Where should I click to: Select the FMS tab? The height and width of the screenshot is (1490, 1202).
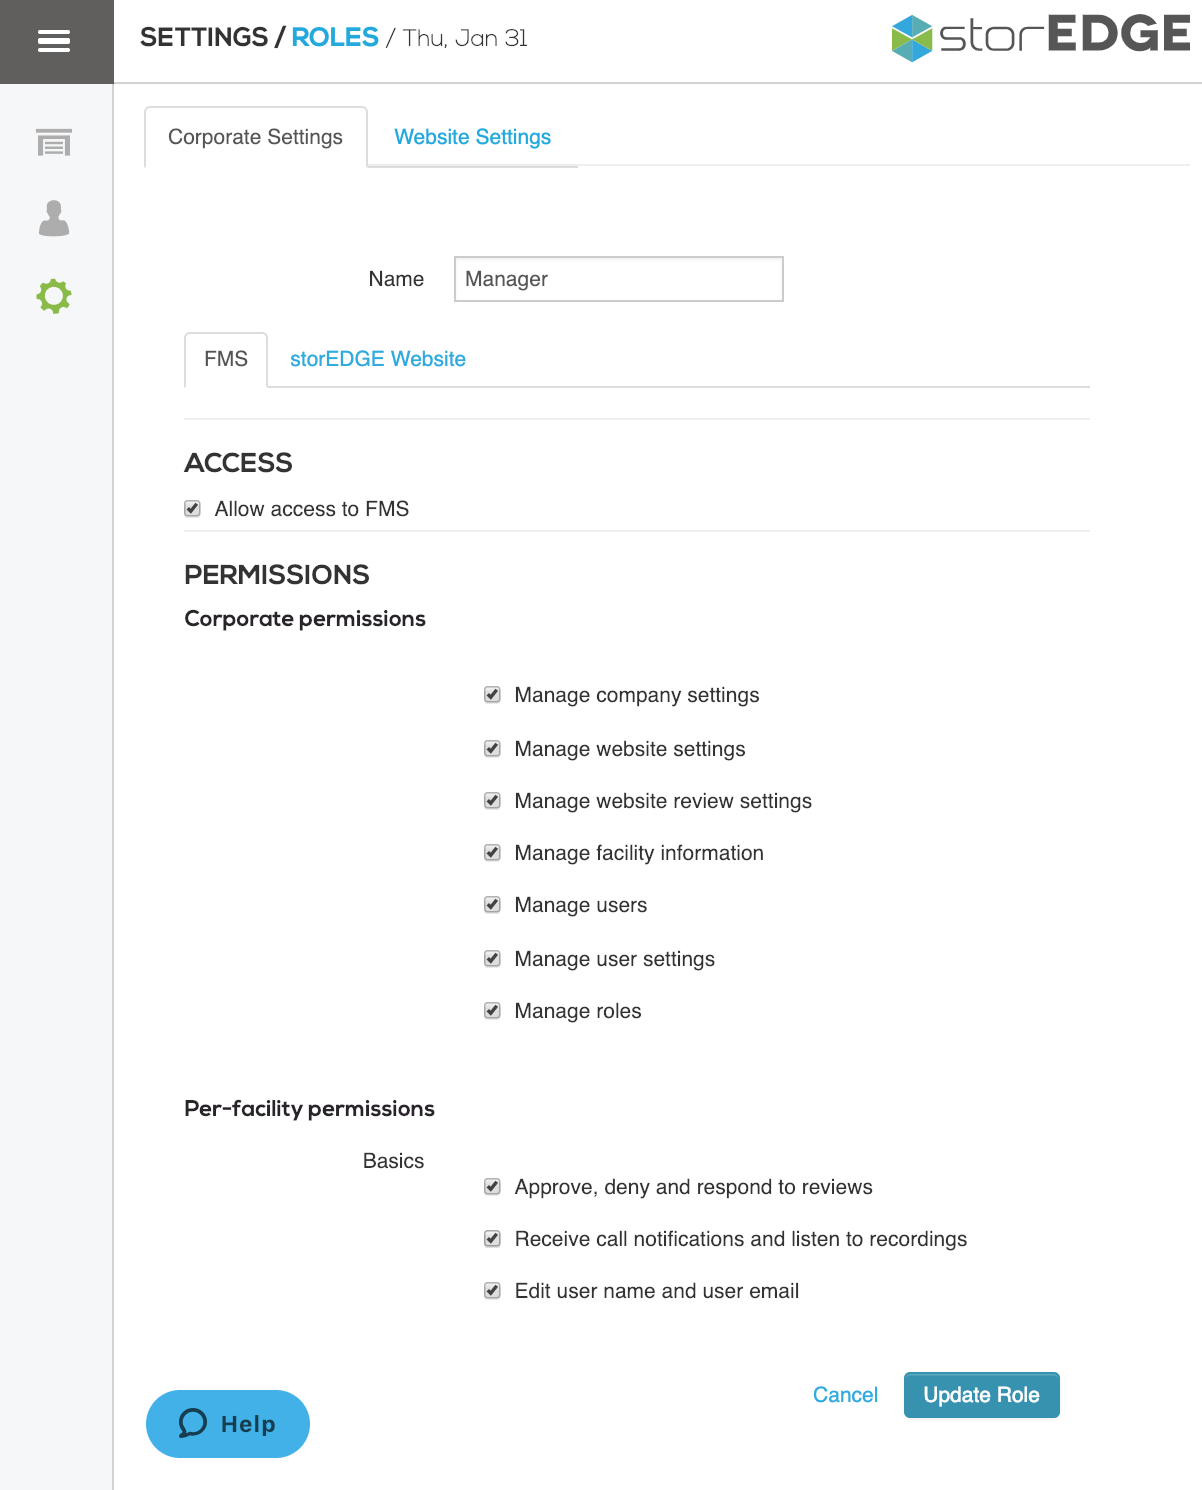pyautogui.click(x=225, y=358)
